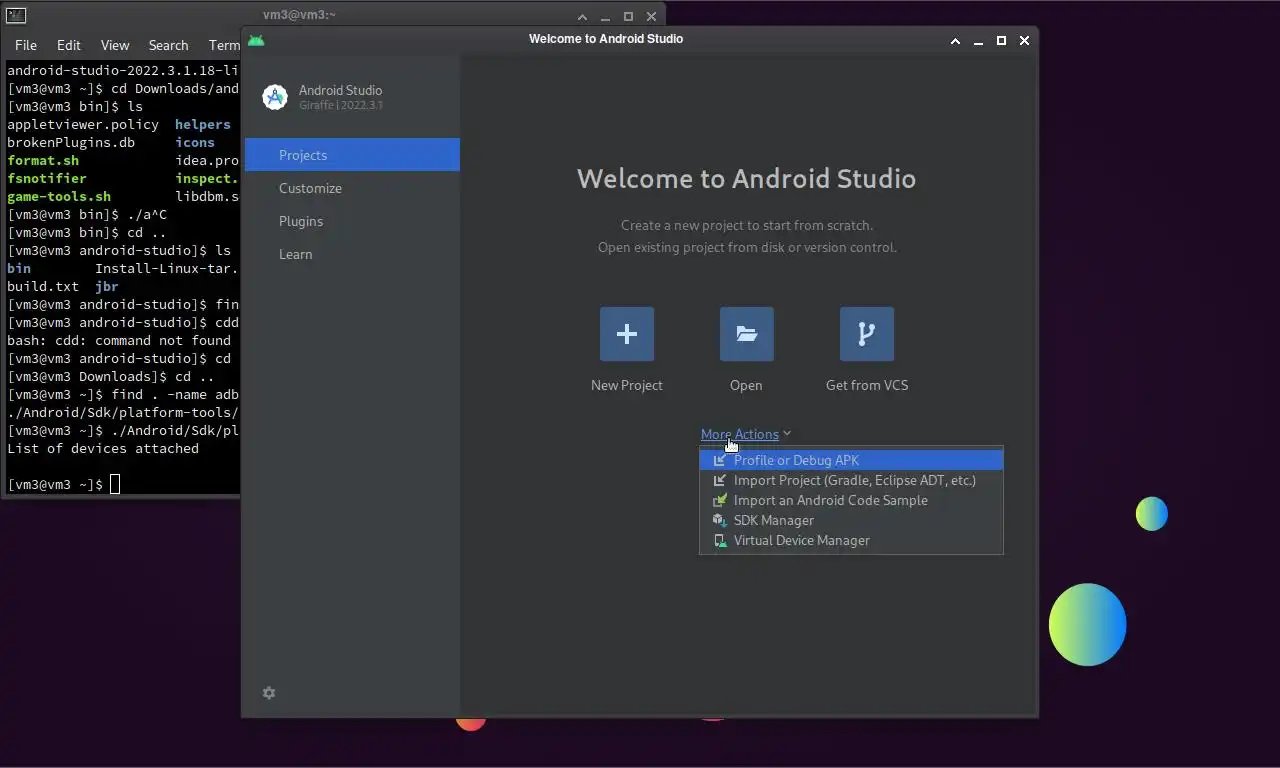The width and height of the screenshot is (1280, 768).
Task: Choose Import Project (Gradle, Eclipse ADT, etc.)
Action: 851,480
